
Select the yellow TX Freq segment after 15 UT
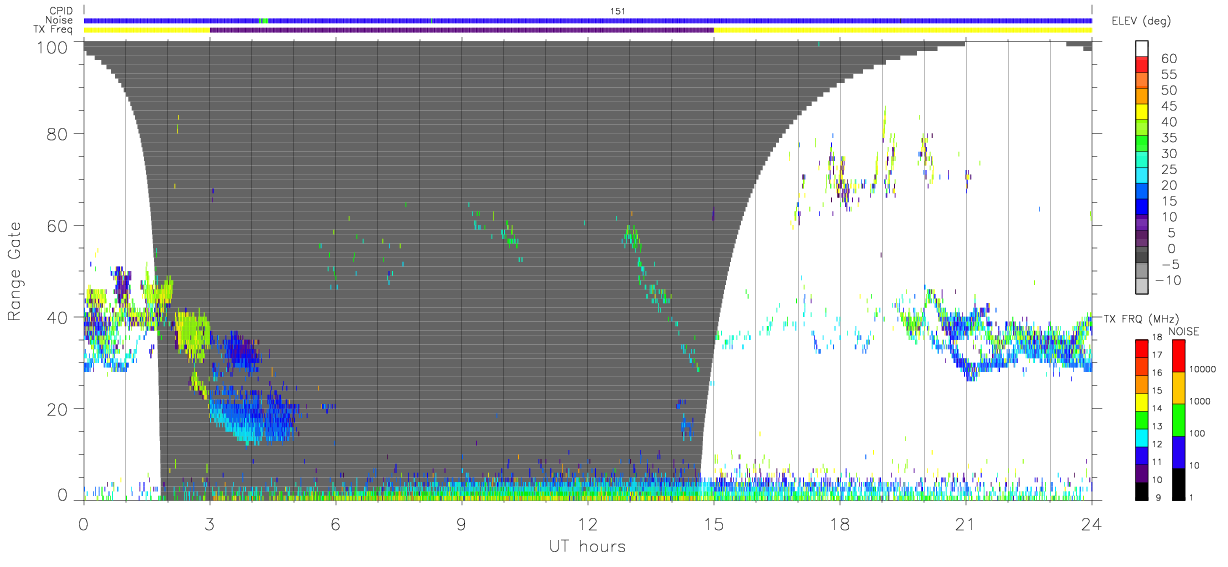[x=903, y=30]
